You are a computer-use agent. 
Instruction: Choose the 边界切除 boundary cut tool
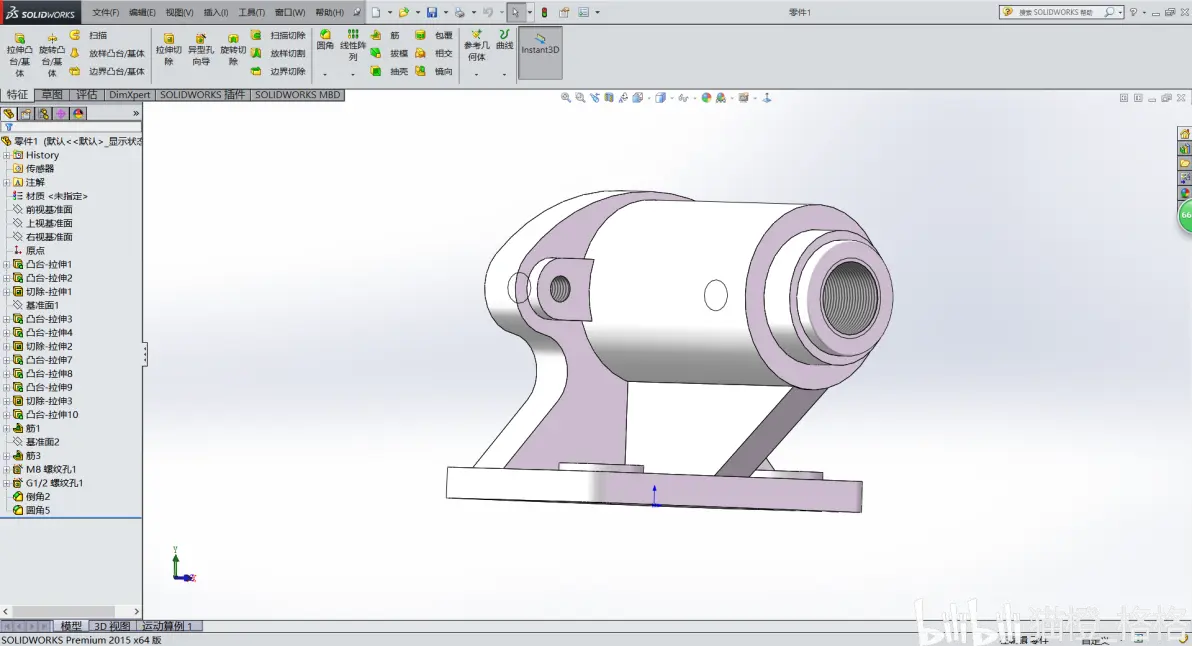point(278,71)
